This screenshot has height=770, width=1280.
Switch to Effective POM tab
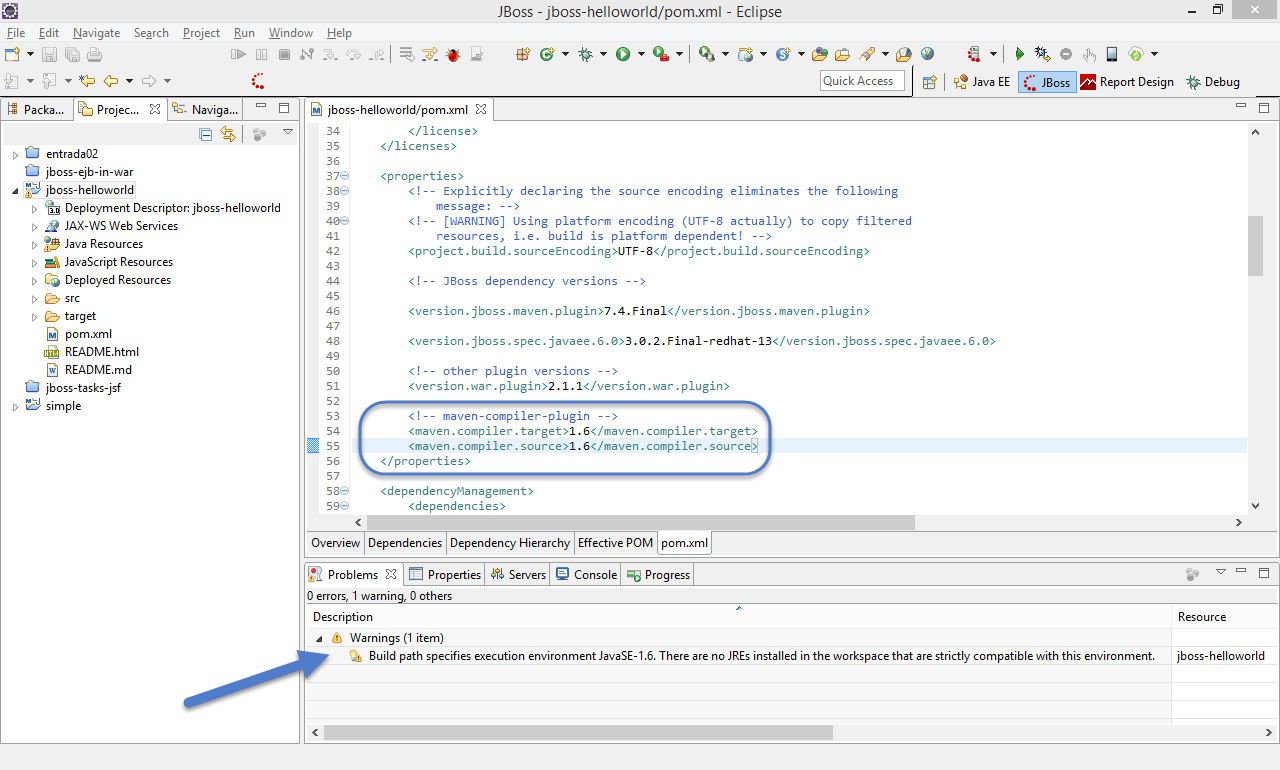tap(616, 543)
